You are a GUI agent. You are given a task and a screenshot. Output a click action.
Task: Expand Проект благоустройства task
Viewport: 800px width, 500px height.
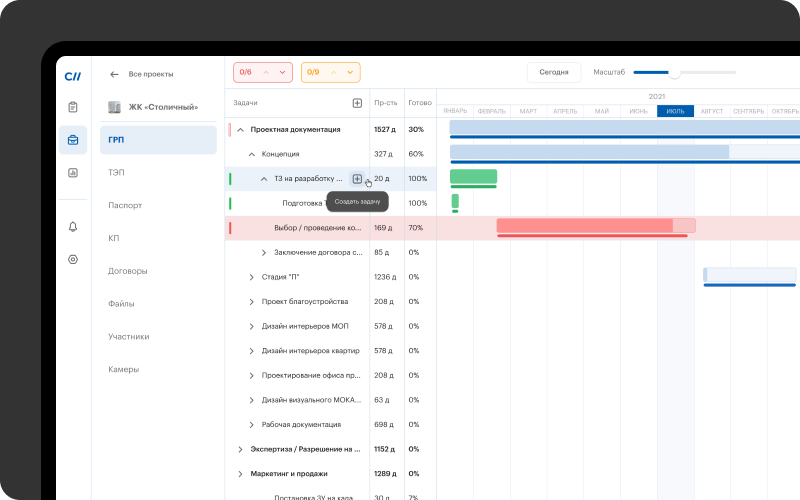252,302
